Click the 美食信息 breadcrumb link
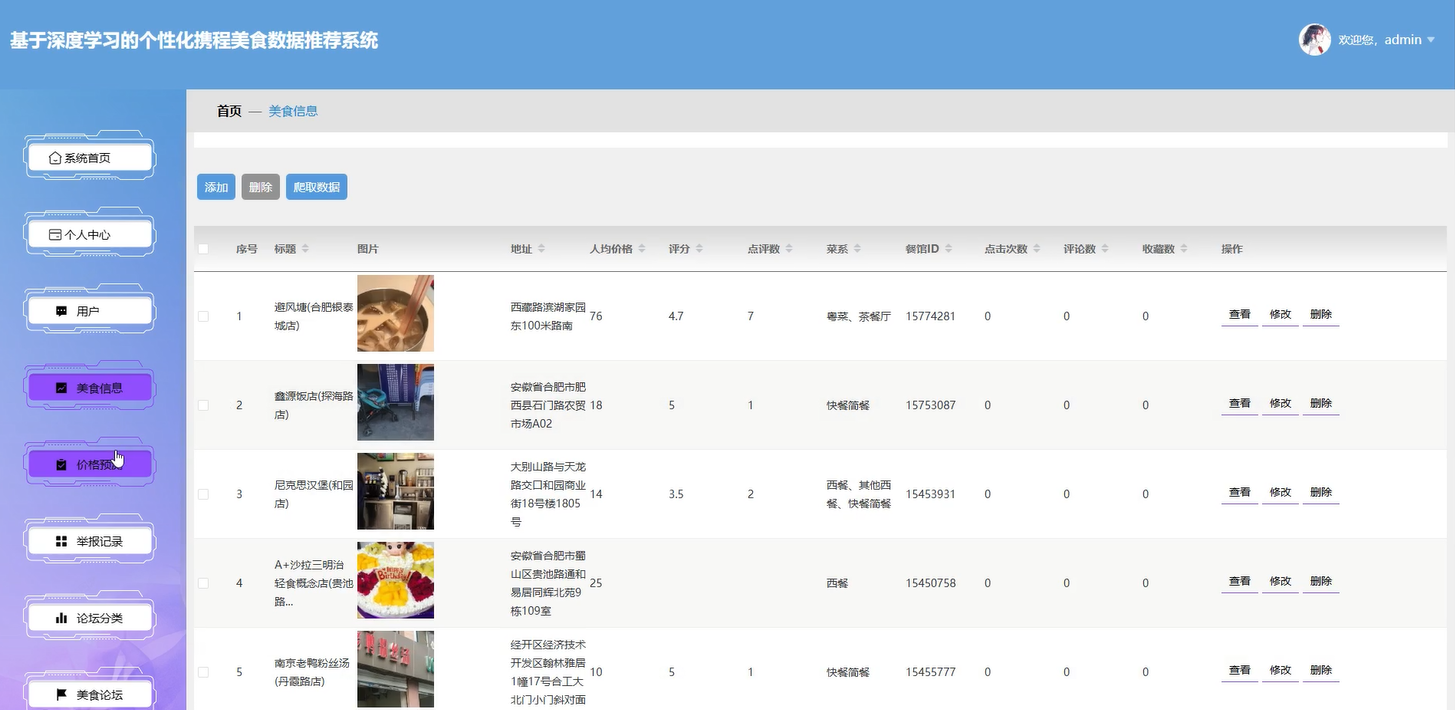 [x=293, y=111]
